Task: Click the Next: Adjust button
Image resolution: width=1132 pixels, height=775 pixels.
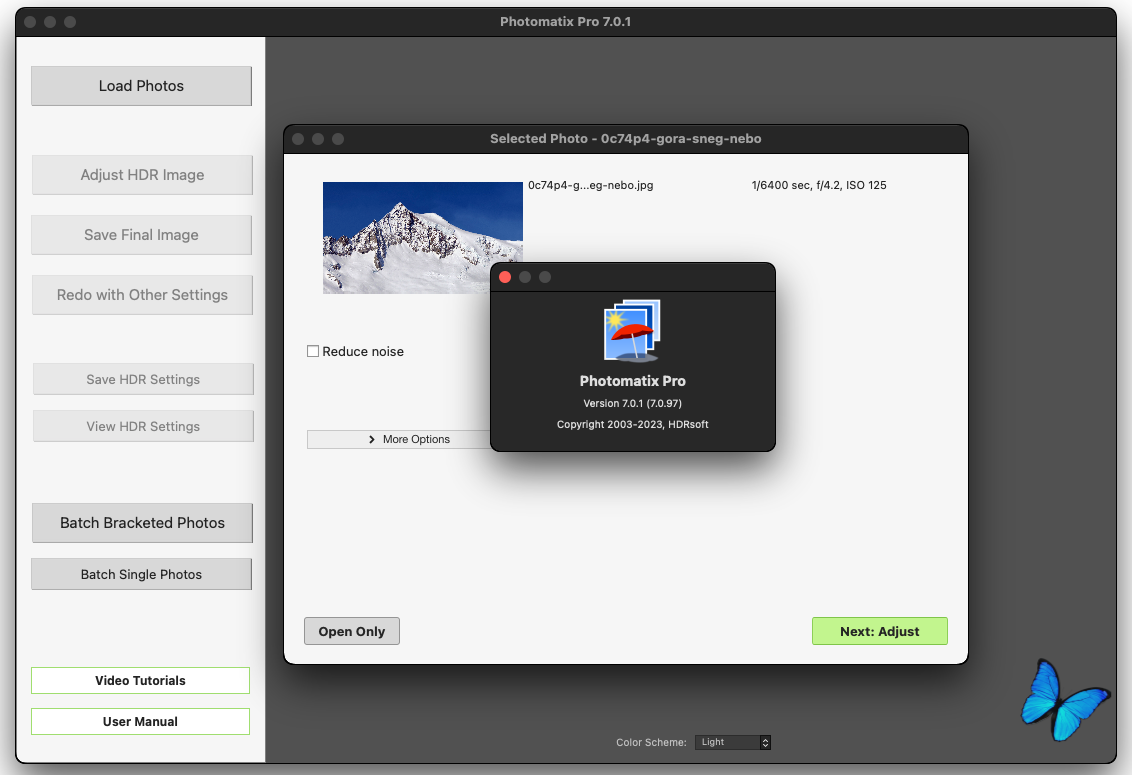Action: pyautogui.click(x=879, y=631)
